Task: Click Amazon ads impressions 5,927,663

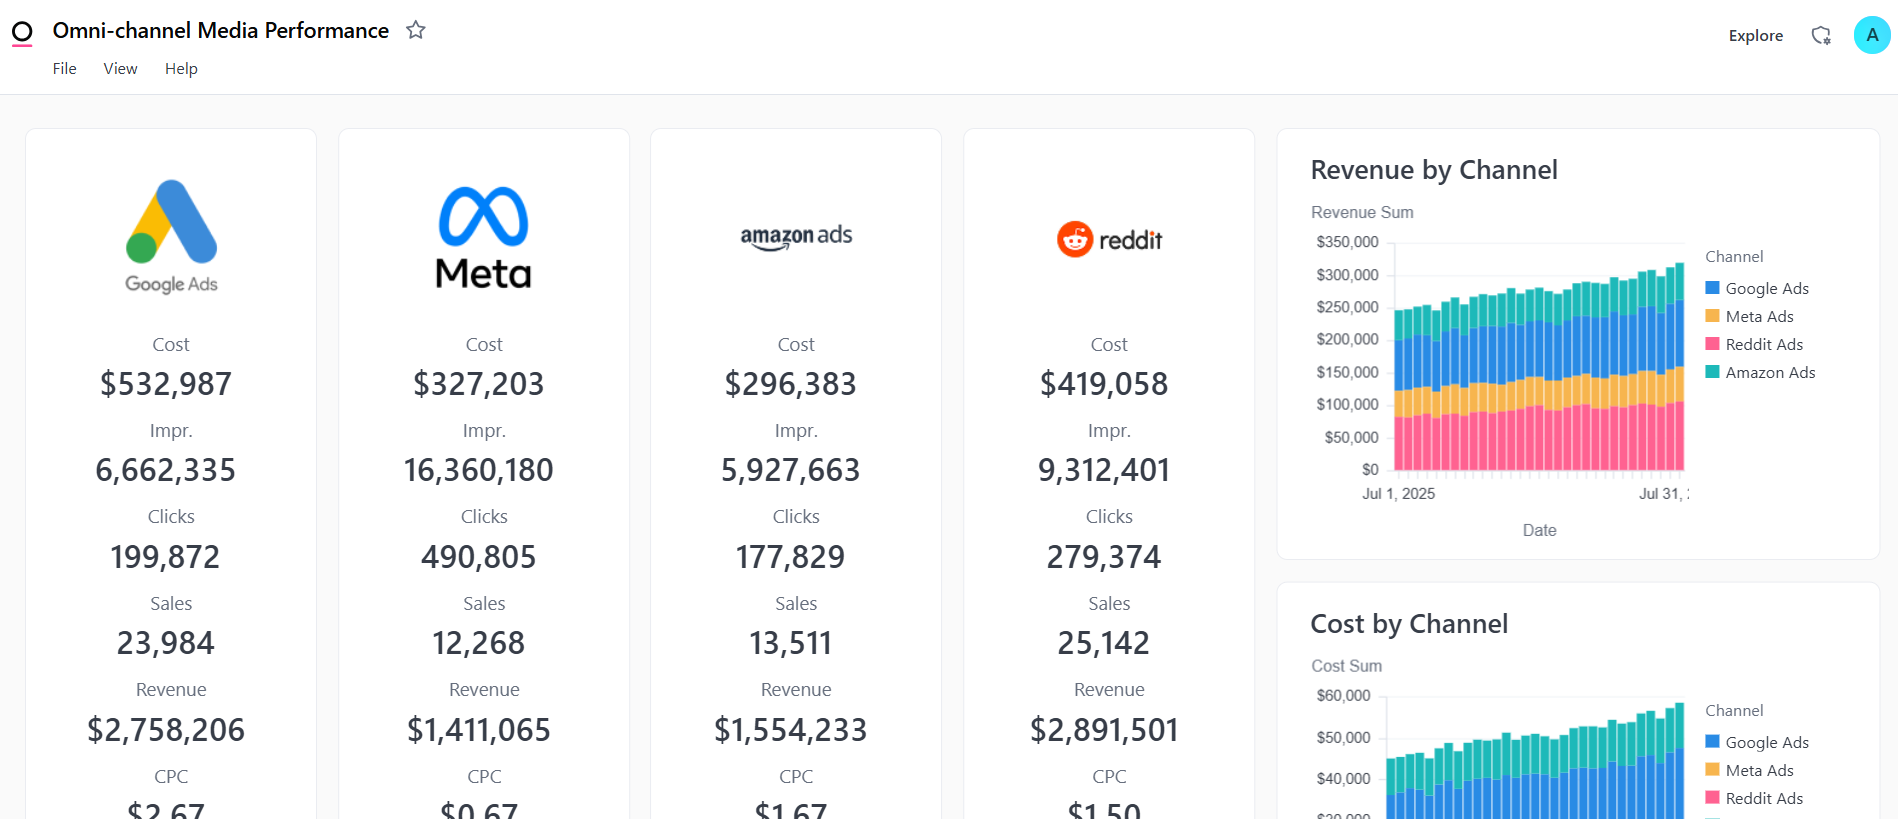Action: (791, 470)
